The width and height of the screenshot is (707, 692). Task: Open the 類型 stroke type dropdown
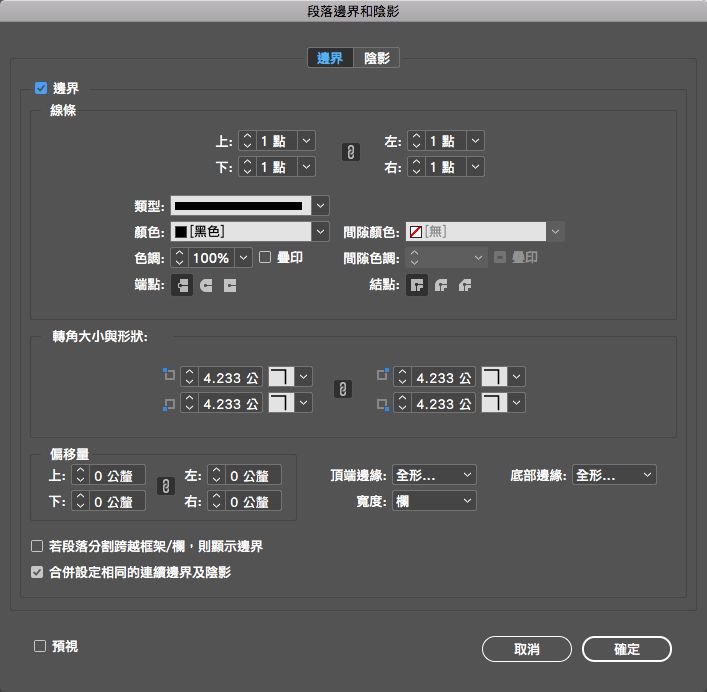320,206
